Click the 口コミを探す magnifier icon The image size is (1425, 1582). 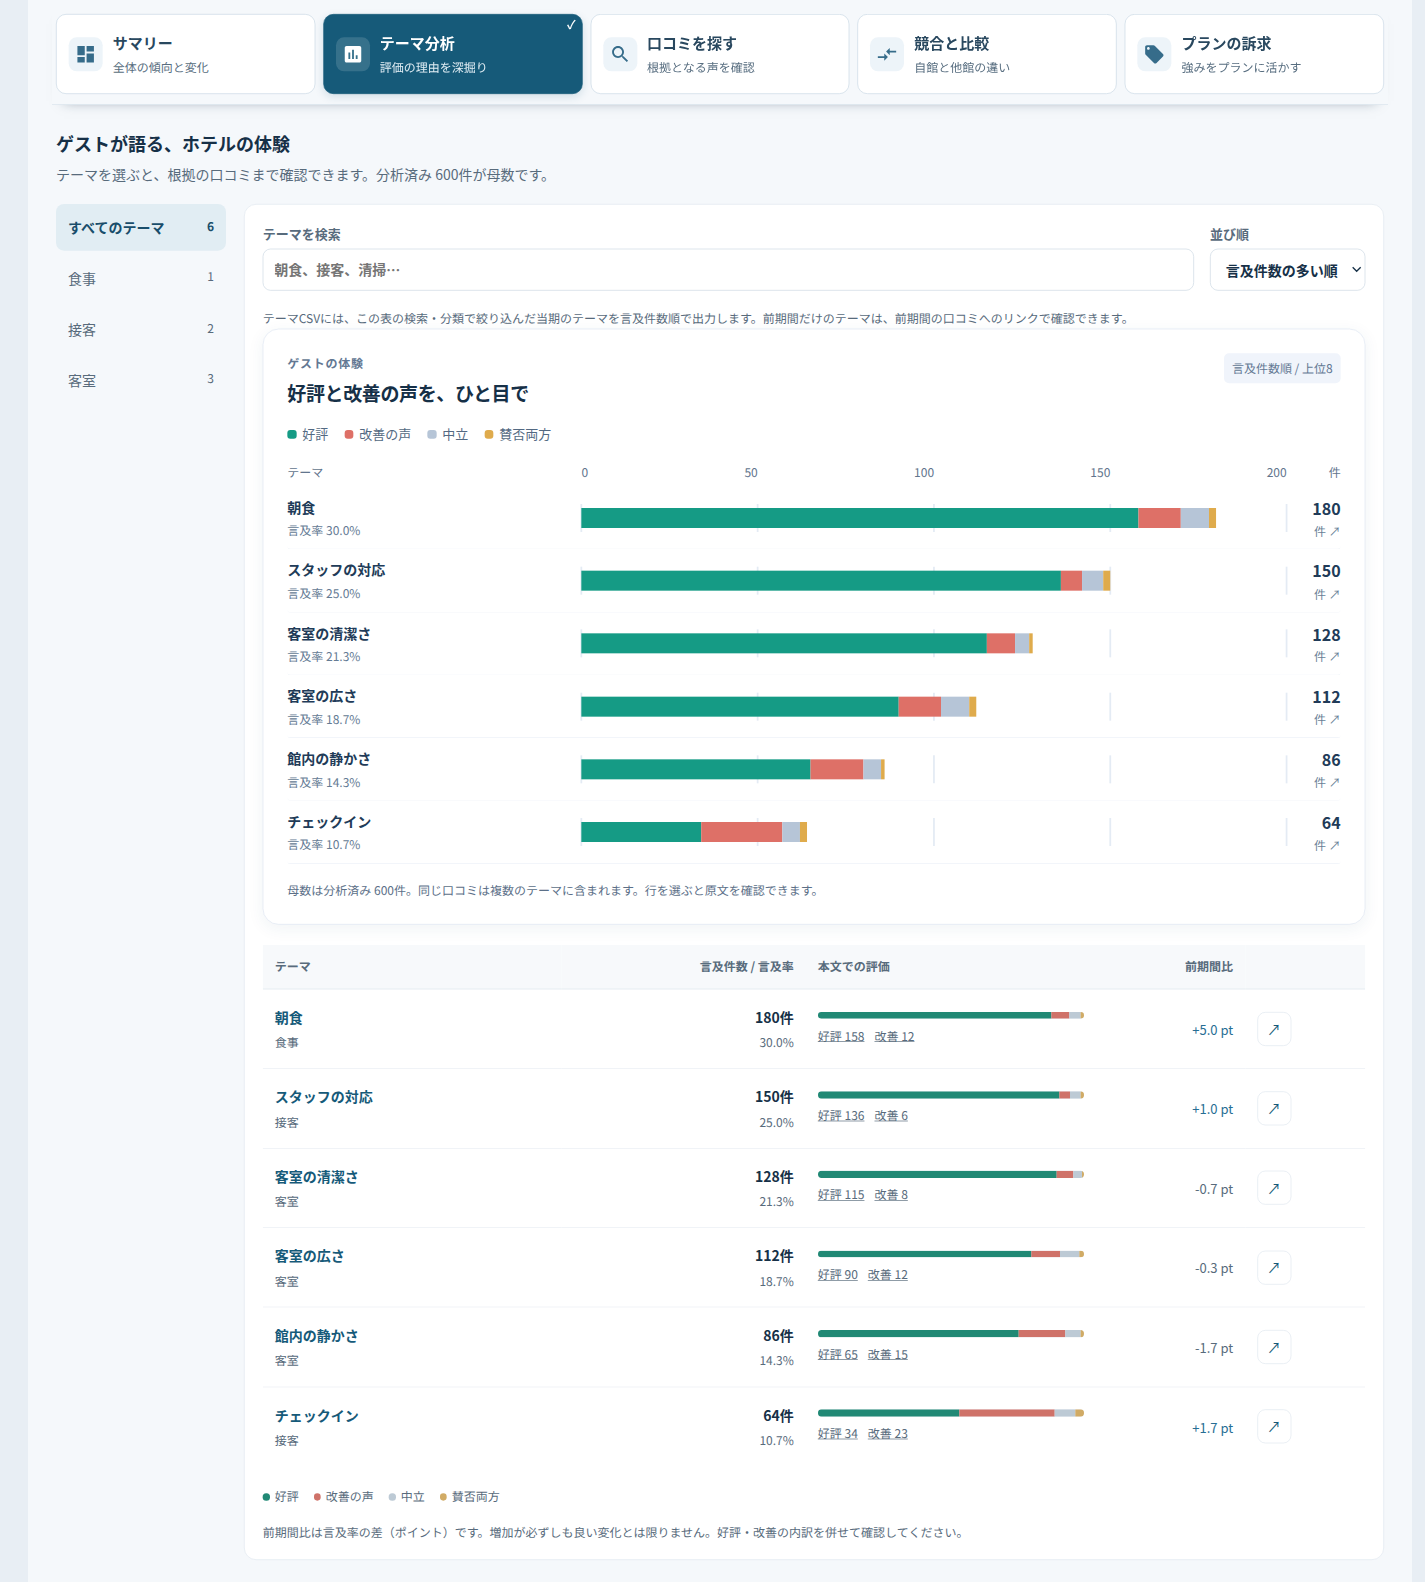point(620,54)
